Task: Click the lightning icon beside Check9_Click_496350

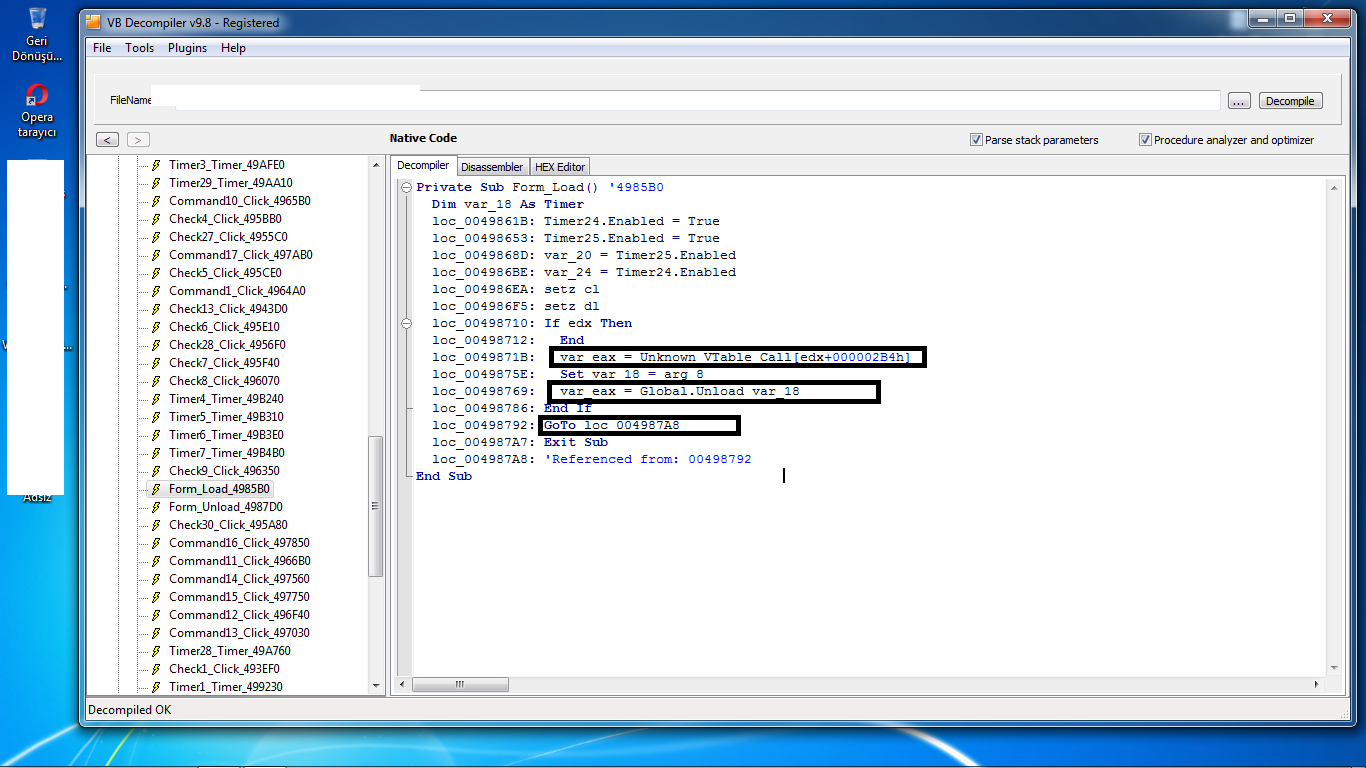Action: [x=156, y=471]
